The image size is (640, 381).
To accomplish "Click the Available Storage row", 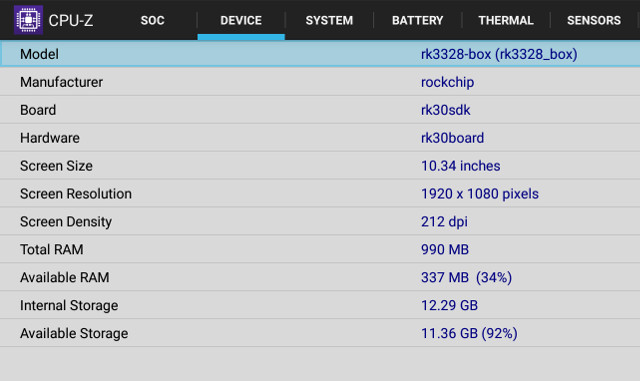I will coord(320,333).
